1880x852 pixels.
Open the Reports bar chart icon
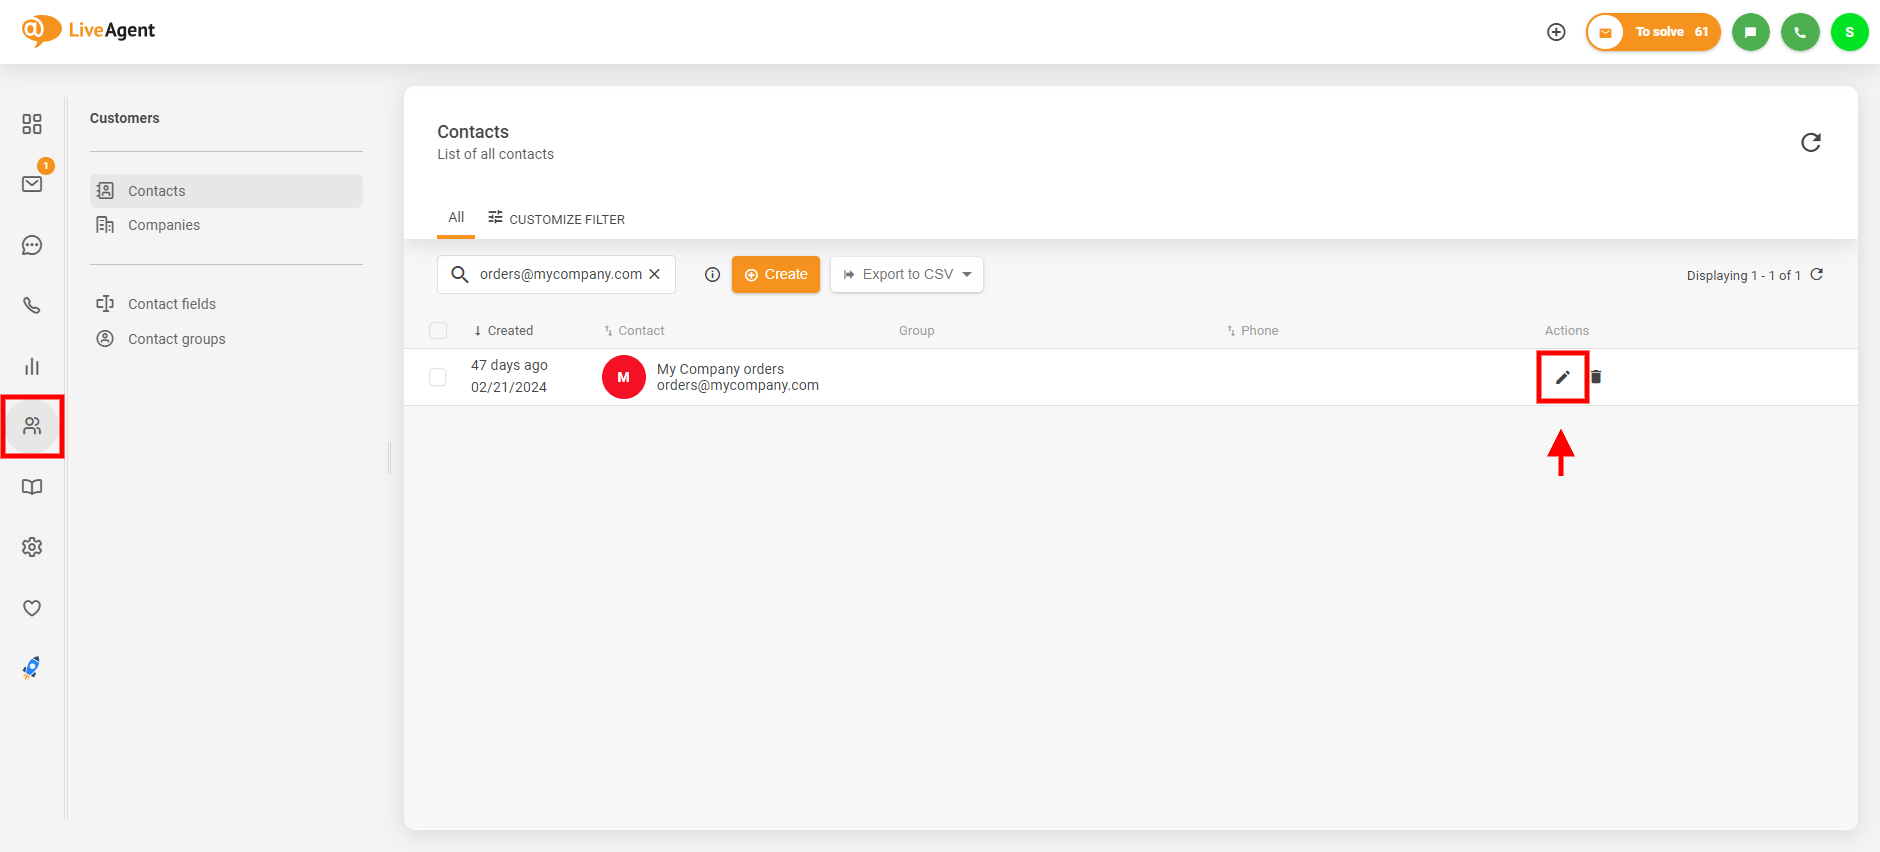pos(32,367)
